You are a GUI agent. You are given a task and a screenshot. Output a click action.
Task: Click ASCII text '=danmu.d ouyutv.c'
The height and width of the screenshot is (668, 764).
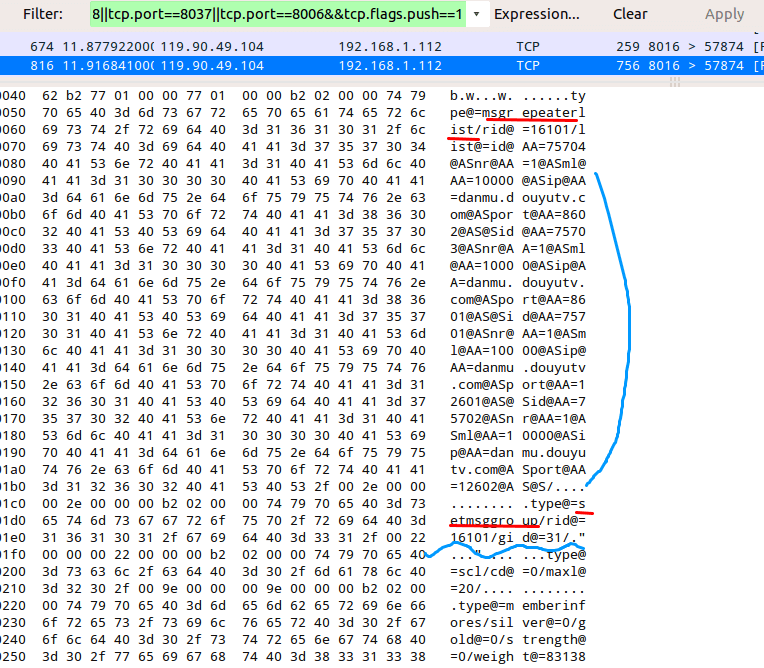point(517,198)
